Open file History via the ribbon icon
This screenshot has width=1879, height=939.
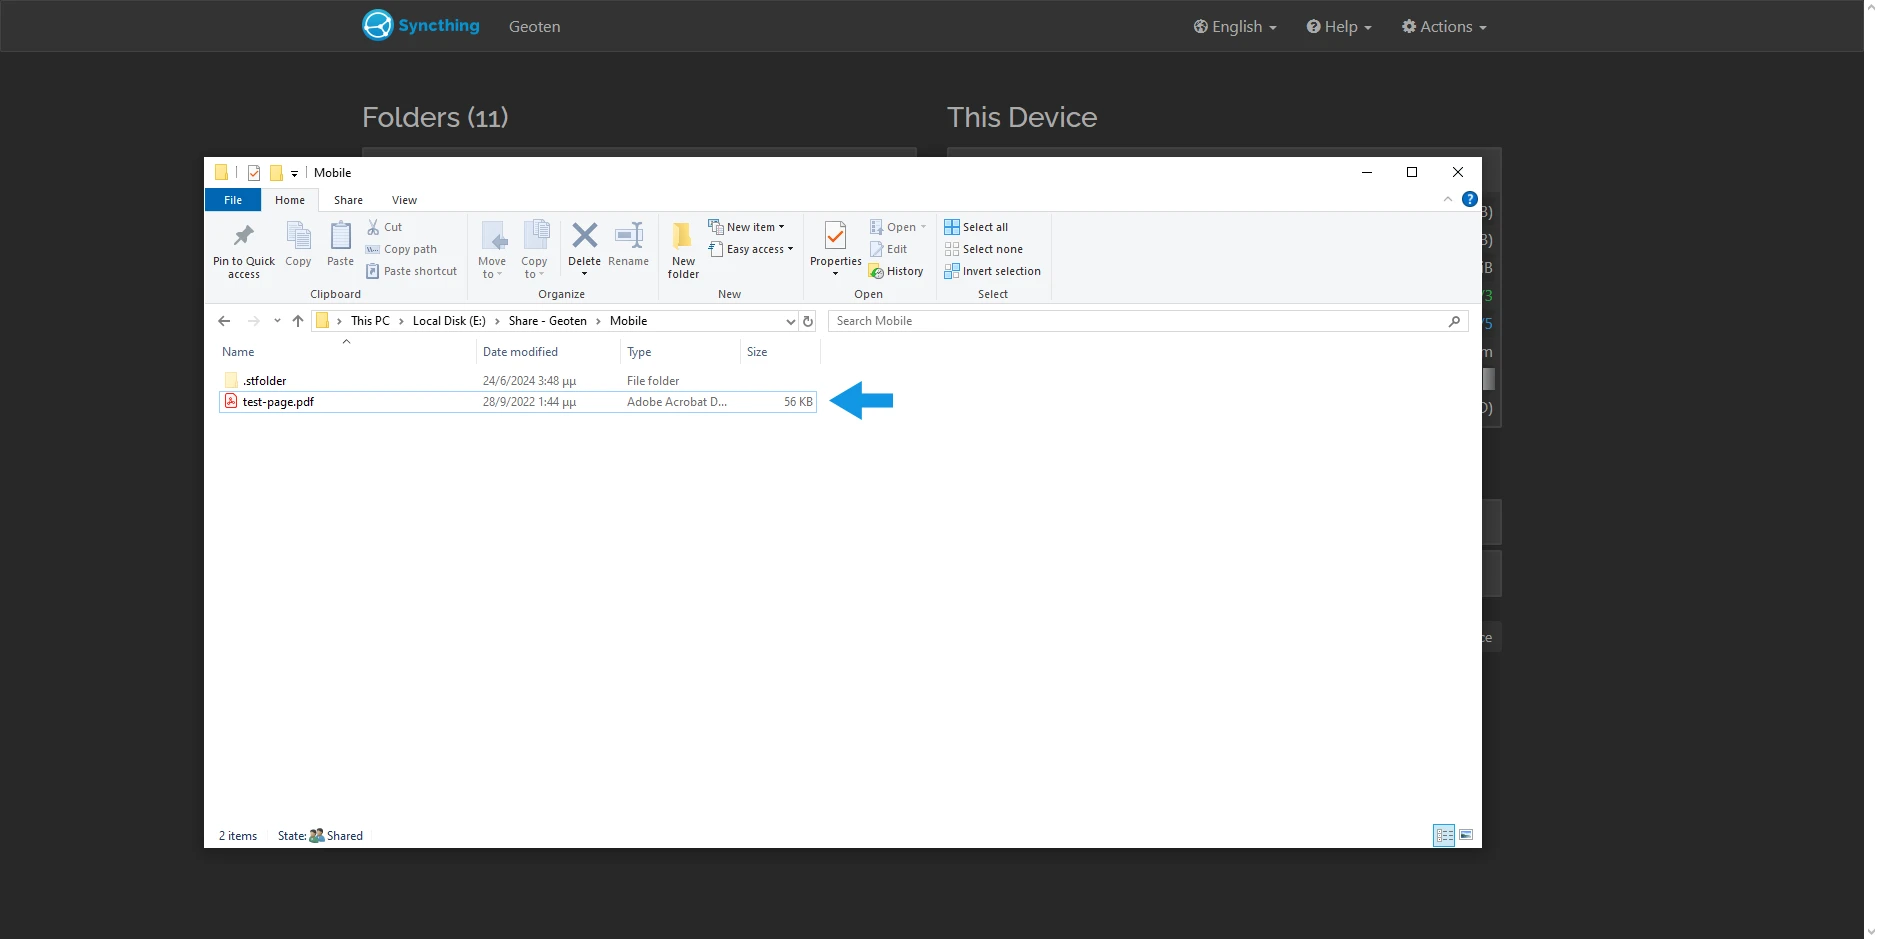tap(895, 270)
